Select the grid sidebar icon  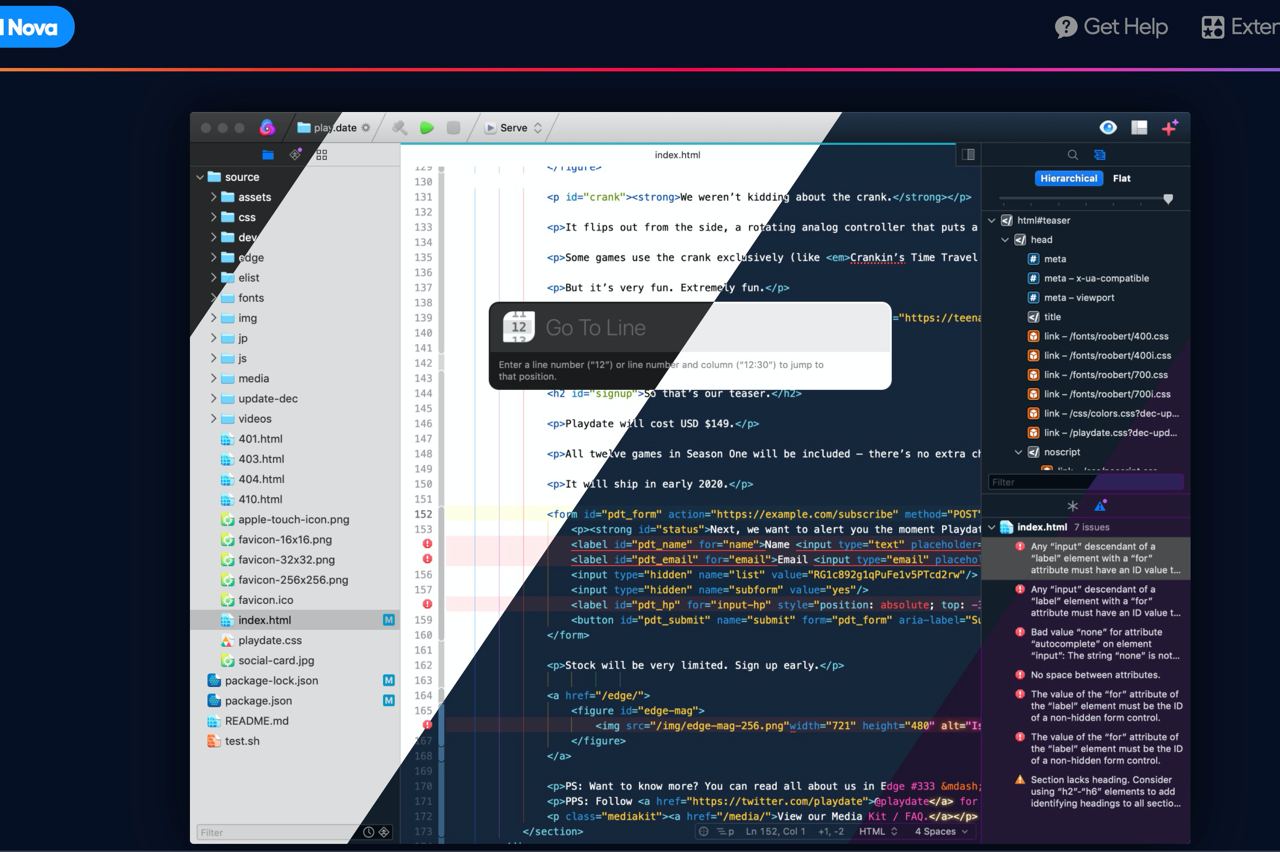point(321,155)
